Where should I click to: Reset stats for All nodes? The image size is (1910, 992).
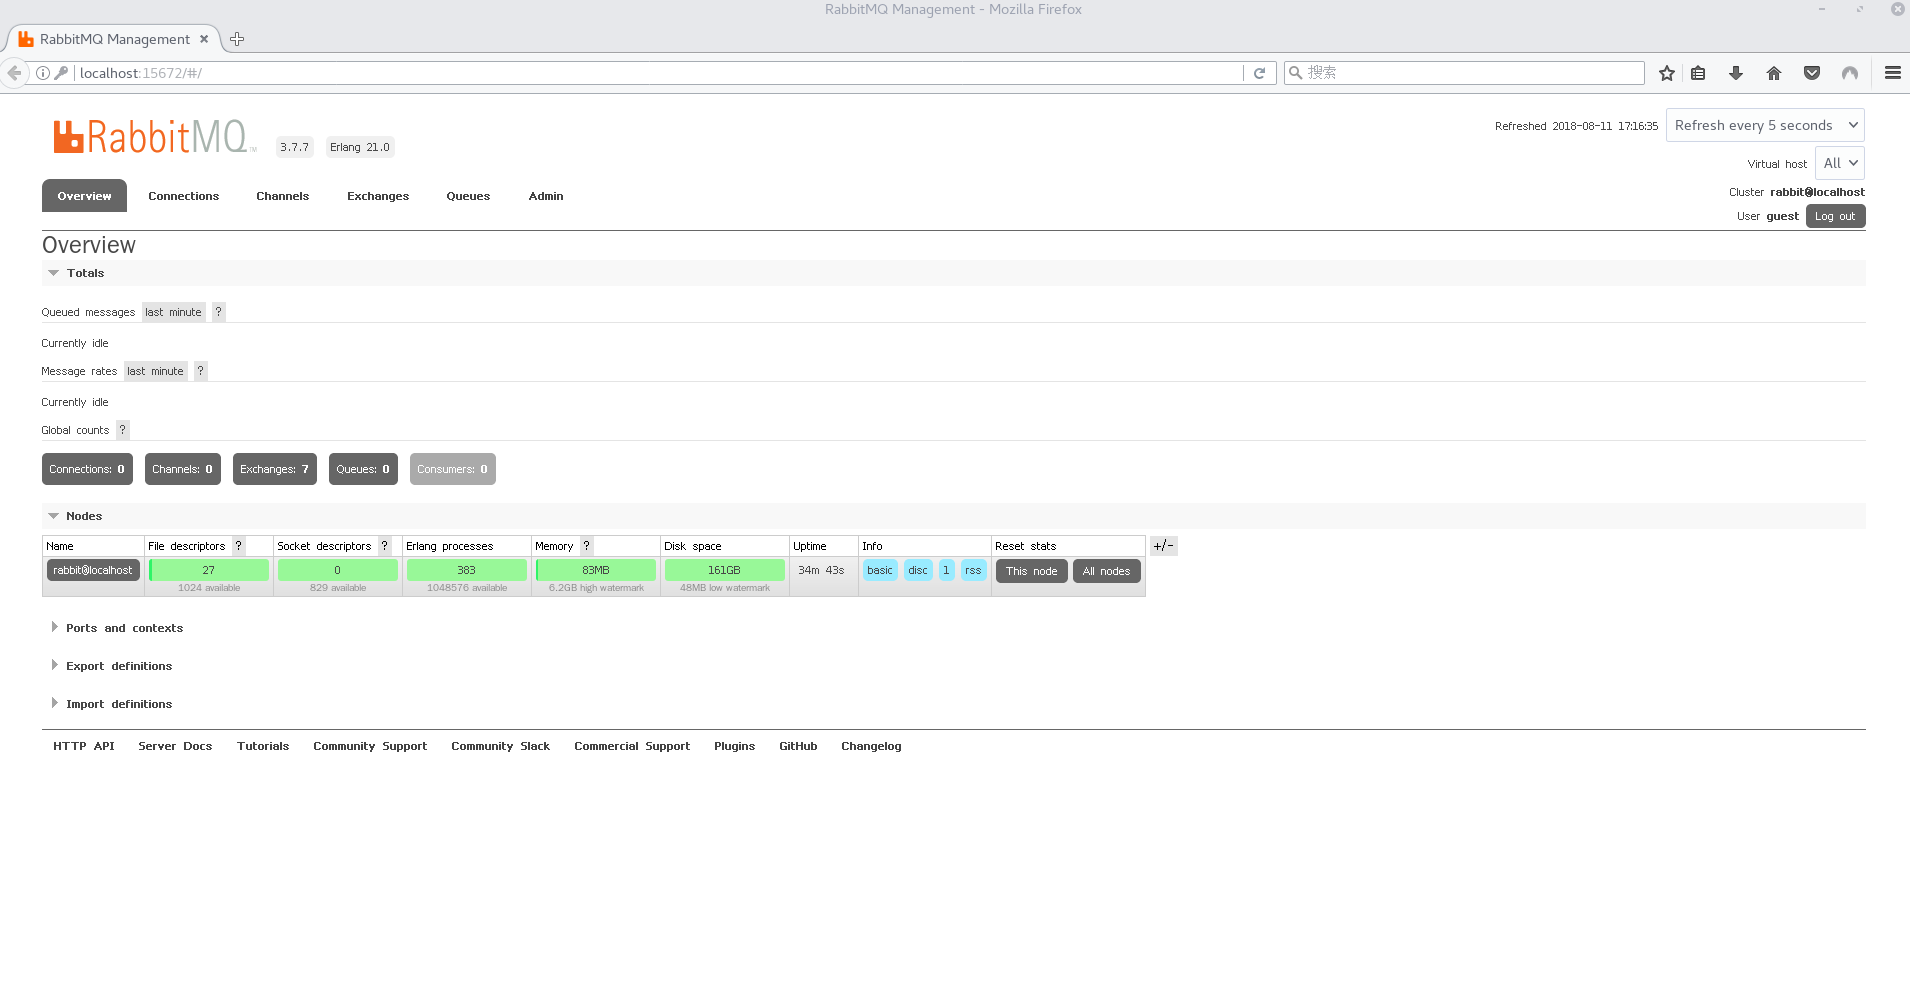1106,571
